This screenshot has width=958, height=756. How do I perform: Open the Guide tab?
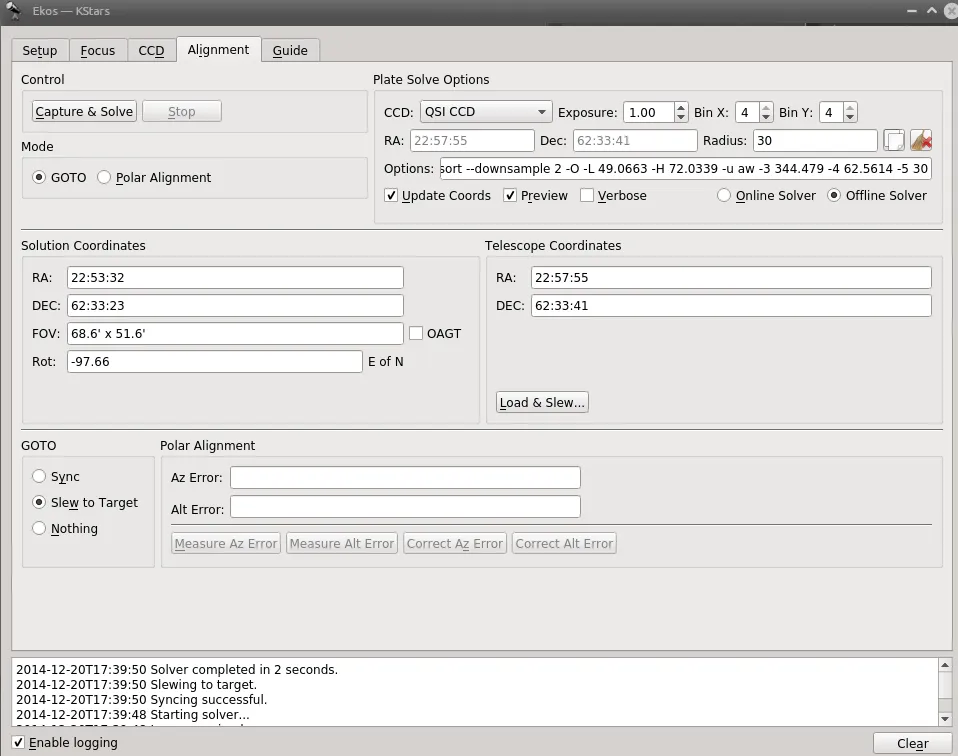(x=290, y=50)
